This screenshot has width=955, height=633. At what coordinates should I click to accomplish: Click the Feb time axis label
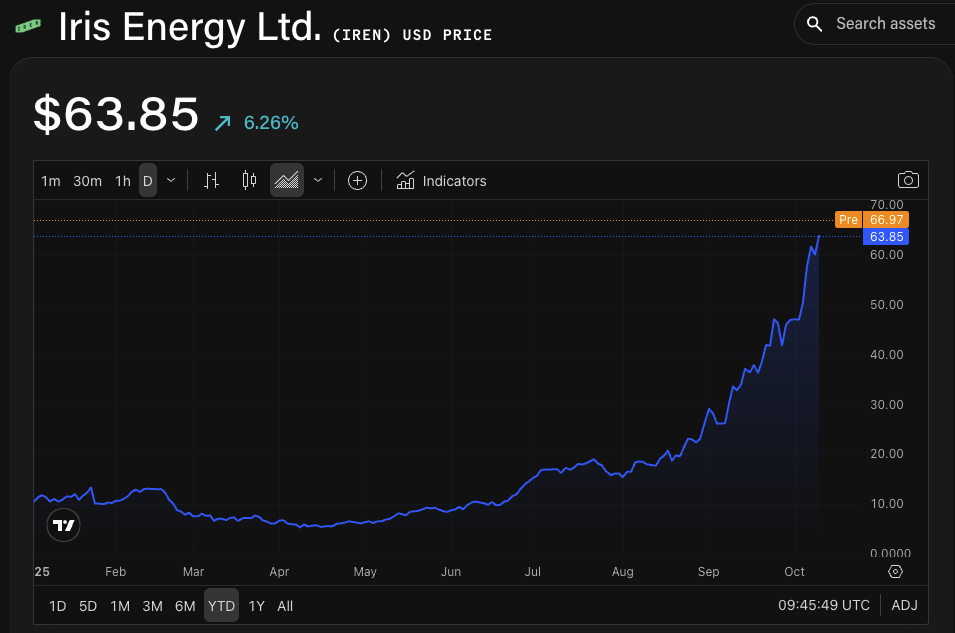115,571
